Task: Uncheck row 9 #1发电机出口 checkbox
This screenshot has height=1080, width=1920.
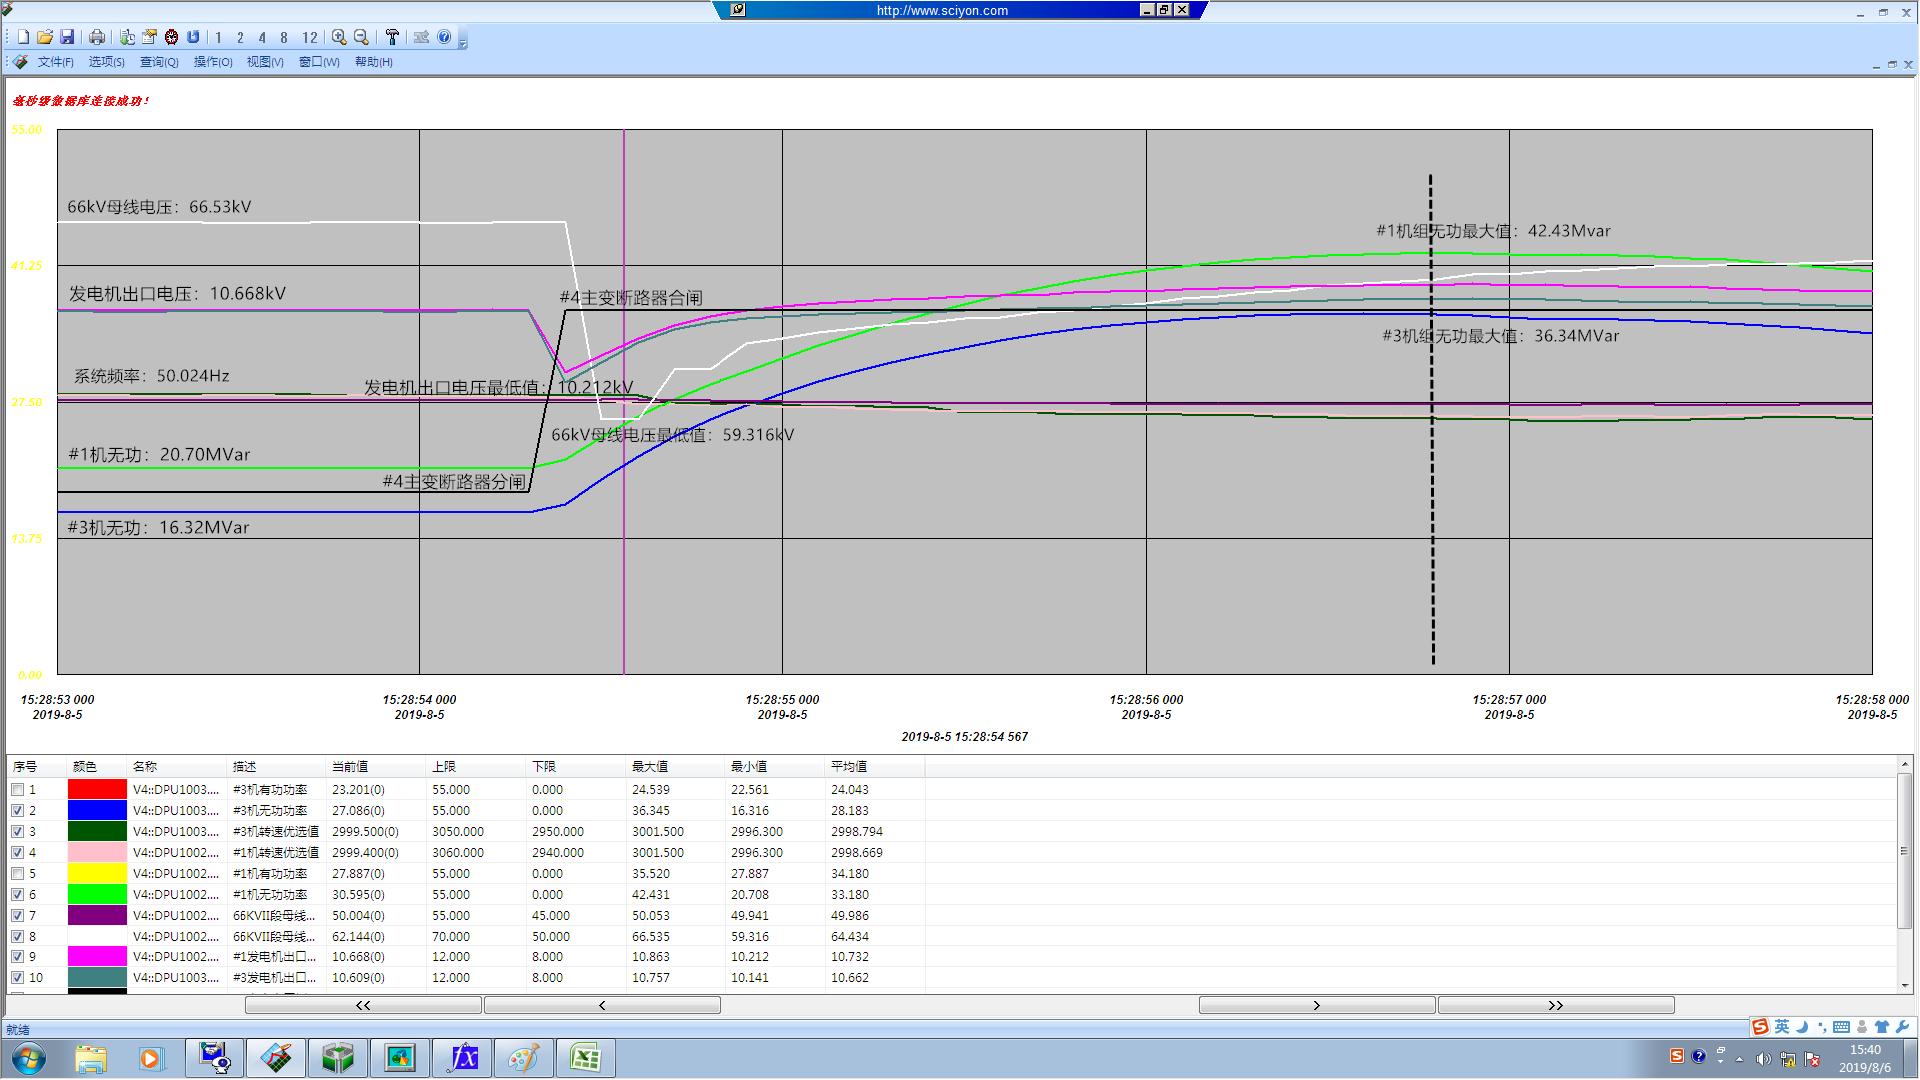Action: [x=17, y=957]
